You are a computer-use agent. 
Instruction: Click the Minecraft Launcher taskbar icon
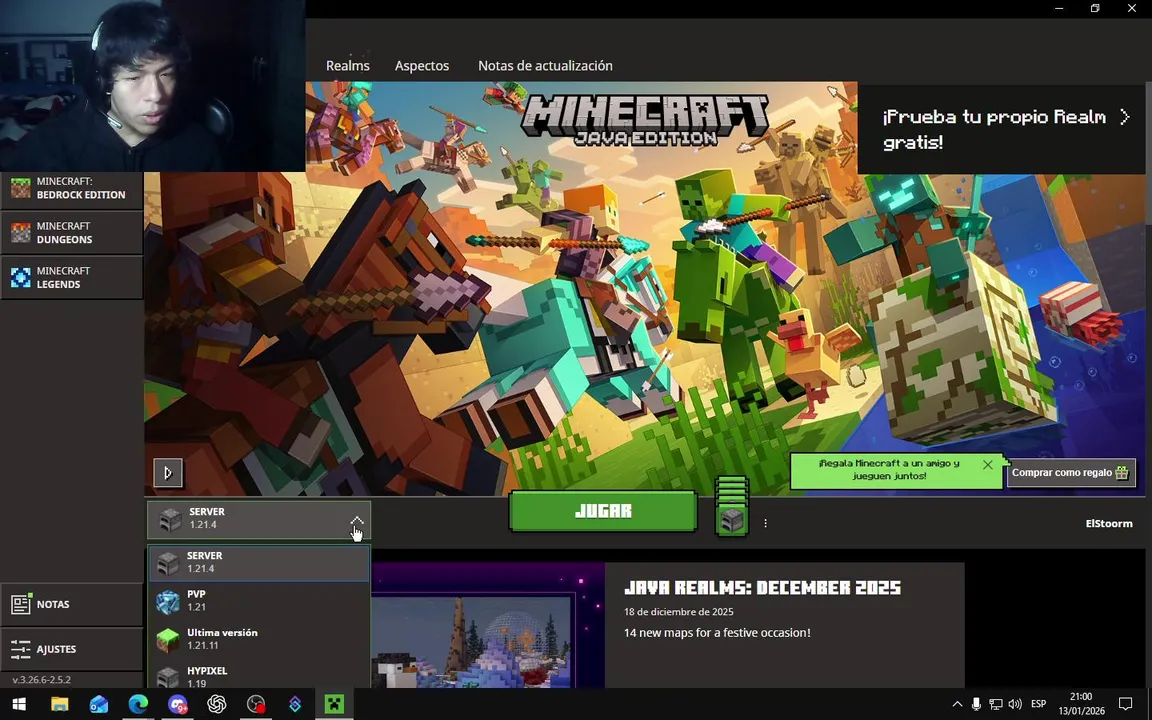334,704
